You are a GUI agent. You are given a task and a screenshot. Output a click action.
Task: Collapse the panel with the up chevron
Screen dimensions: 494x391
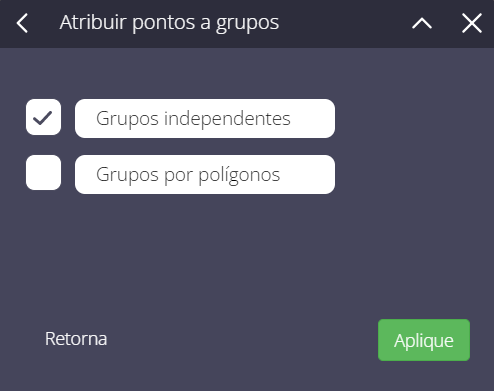pos(422,24)
